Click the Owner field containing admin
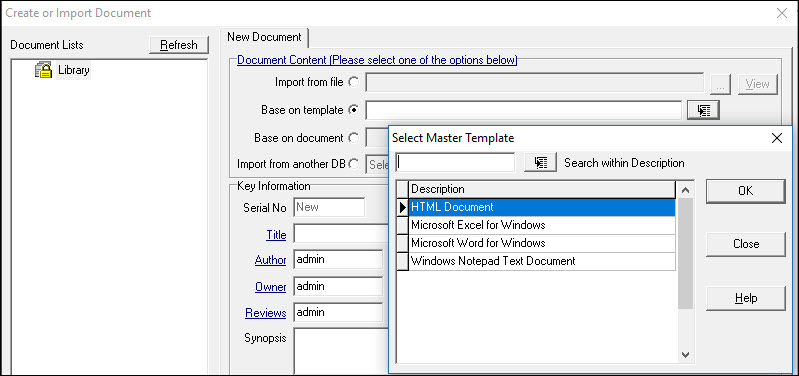The width and height of the screenshot is (799, 376). [338, 286]
